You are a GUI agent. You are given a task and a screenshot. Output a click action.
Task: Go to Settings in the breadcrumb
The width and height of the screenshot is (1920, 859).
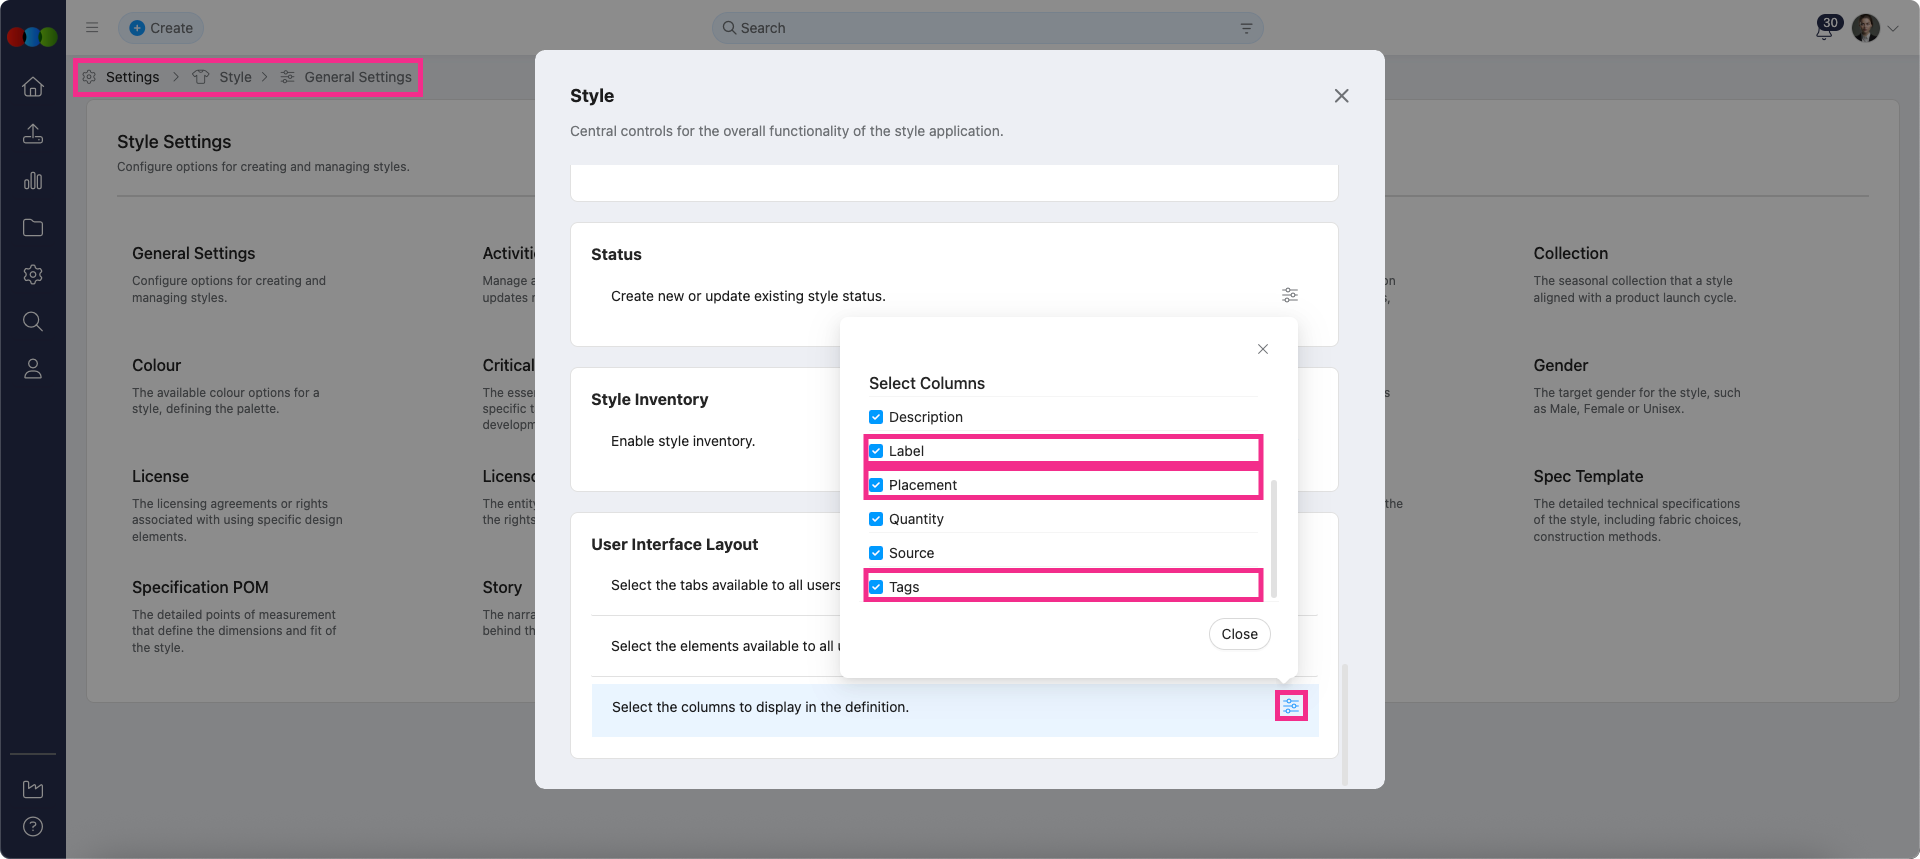pyautogui.click(x=132, y=77)
